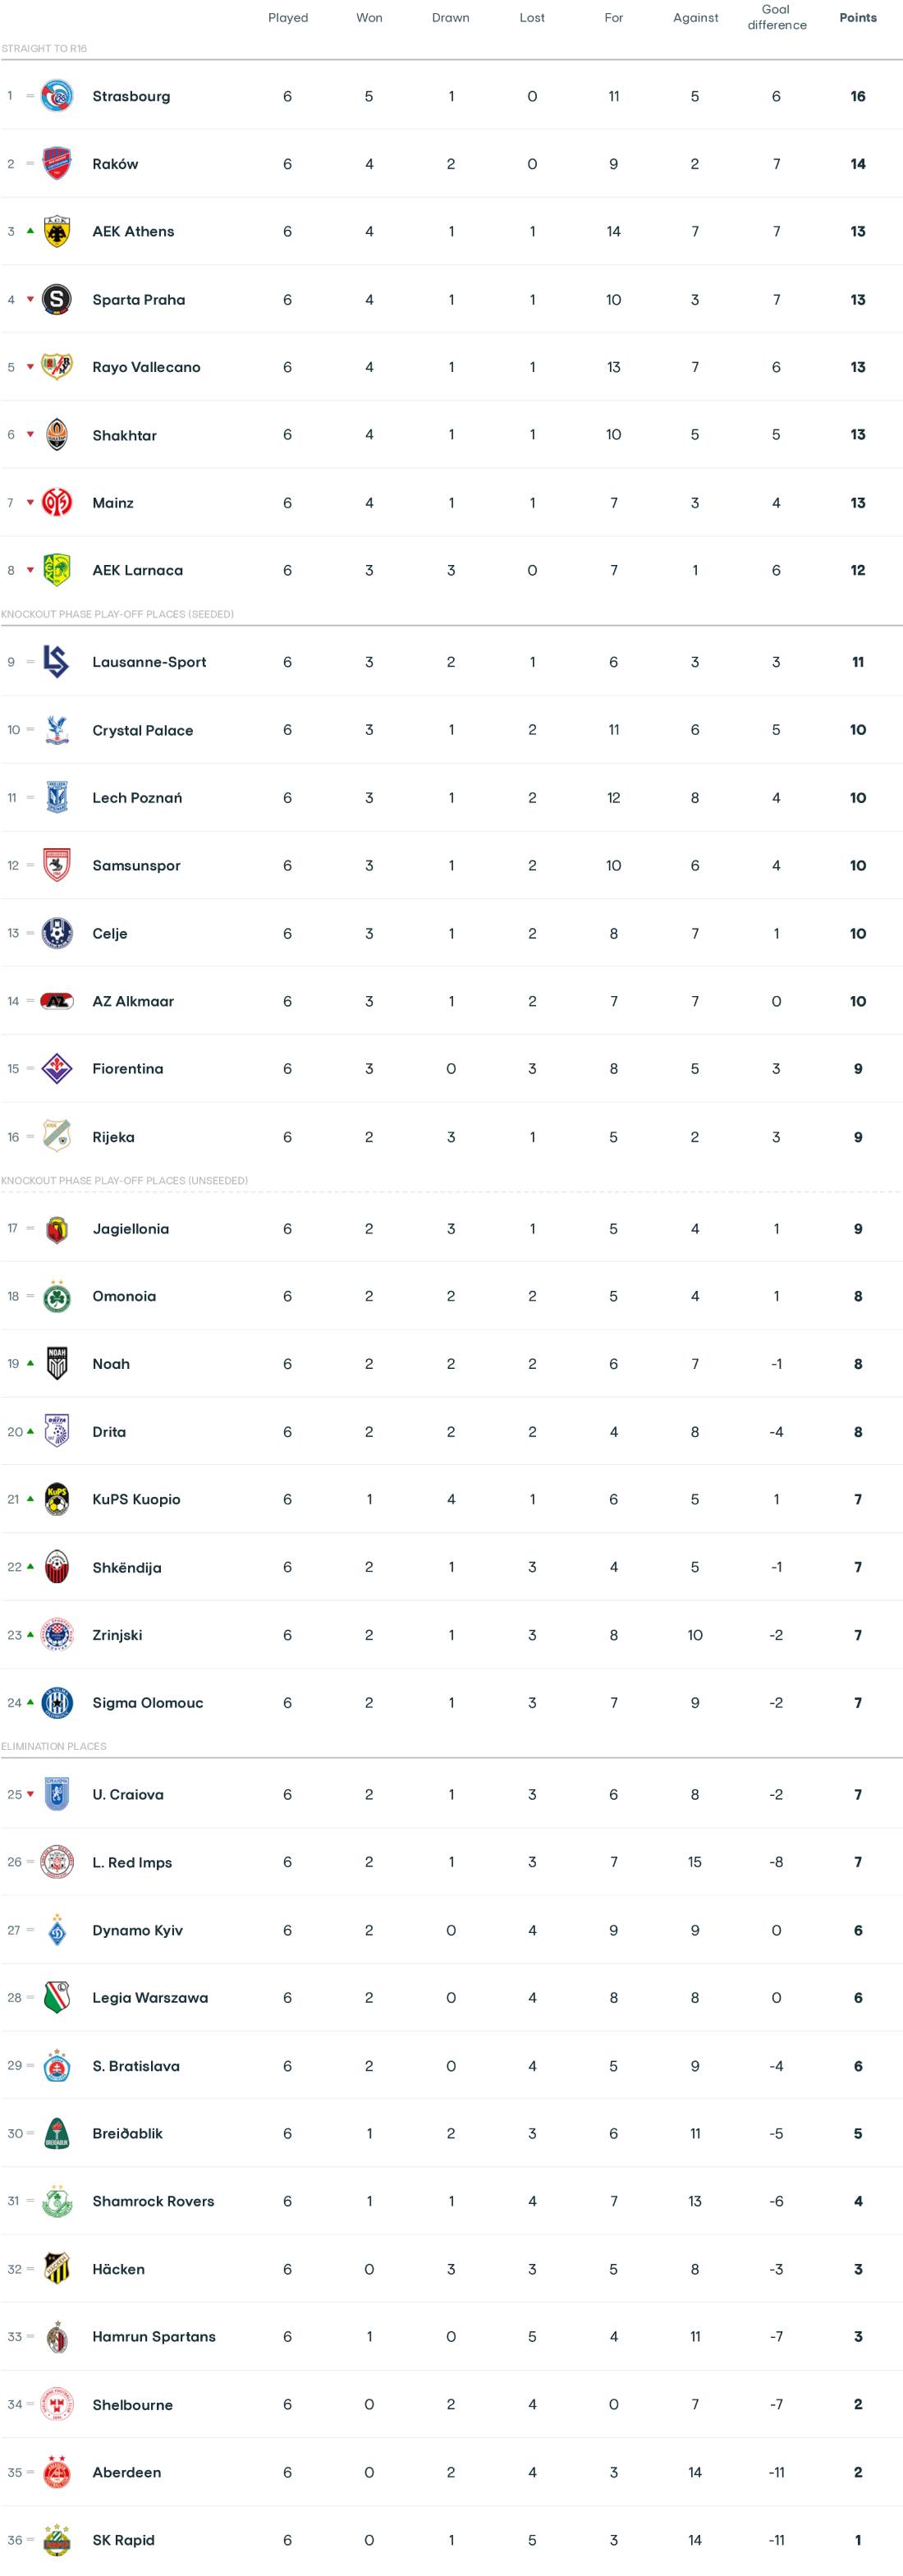This screenshot has height=2576, width=903.
Task: Click the green up arrow beside Noah
Action: 31,1363
